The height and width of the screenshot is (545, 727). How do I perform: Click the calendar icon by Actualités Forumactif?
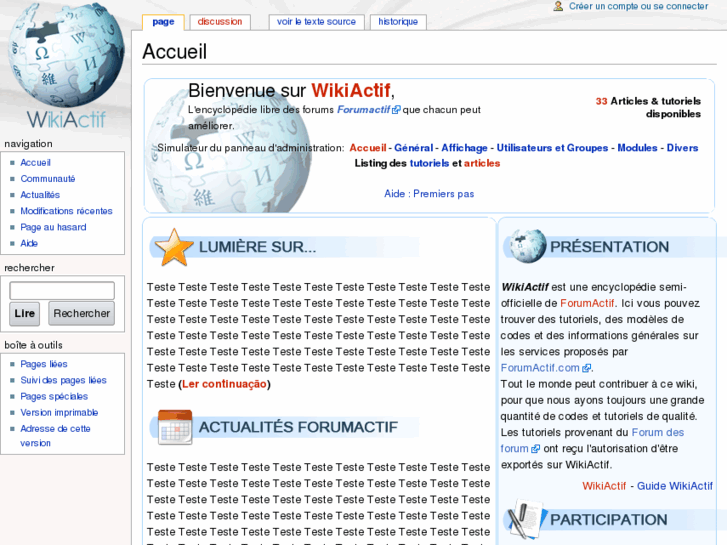(x=175, y=427)
